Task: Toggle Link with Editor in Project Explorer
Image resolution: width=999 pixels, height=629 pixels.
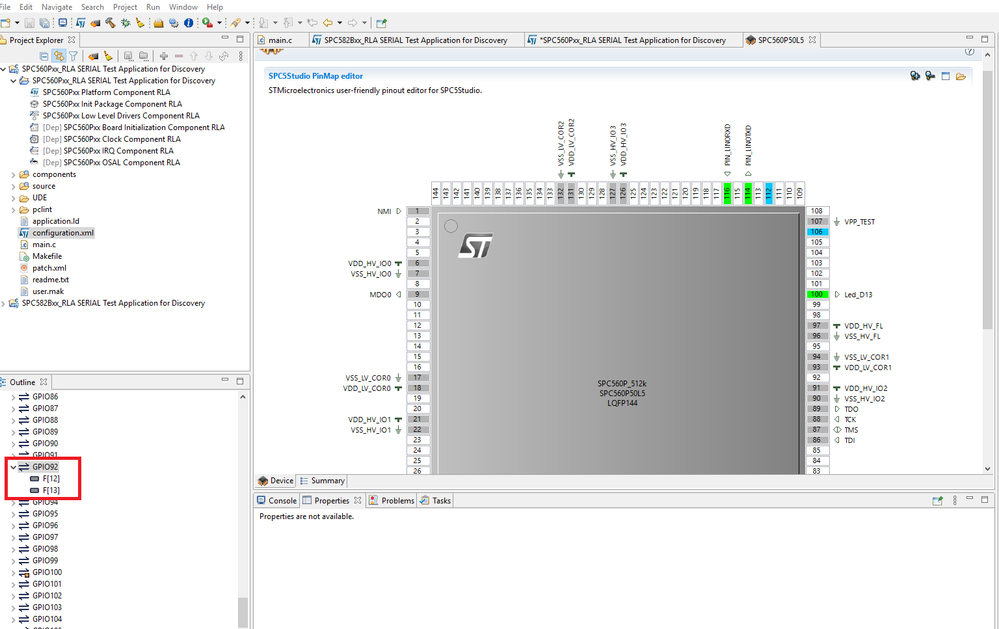Action: pyautogui.click(x=59, y=56)
